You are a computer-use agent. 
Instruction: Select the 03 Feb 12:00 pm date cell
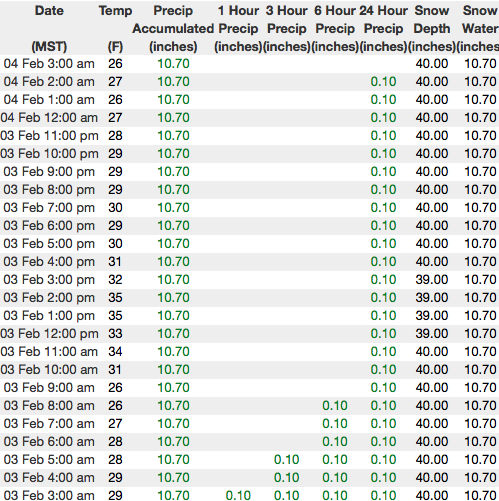coord(49,334)
